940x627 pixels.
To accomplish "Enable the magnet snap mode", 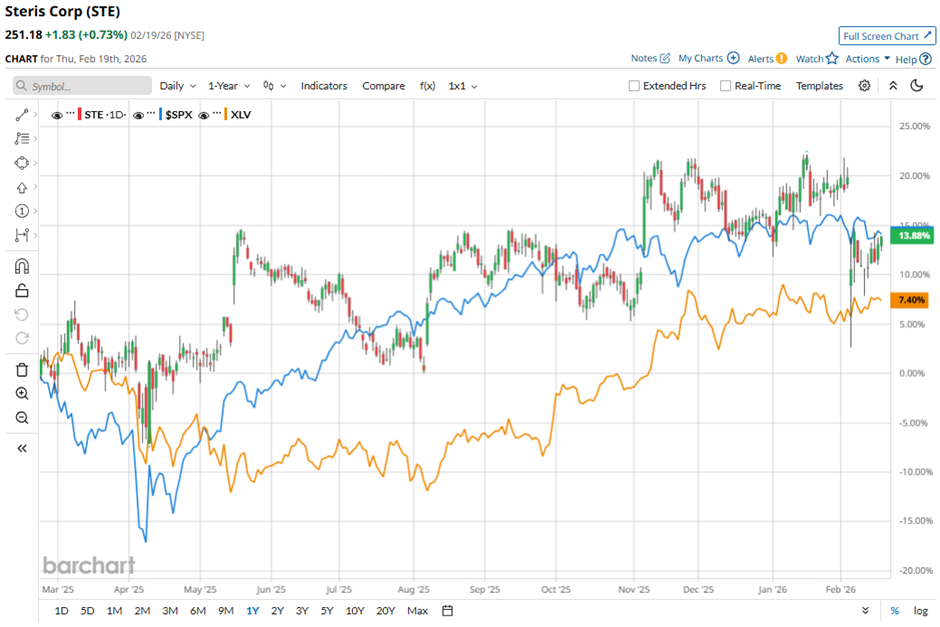I will tap(22, 266).
